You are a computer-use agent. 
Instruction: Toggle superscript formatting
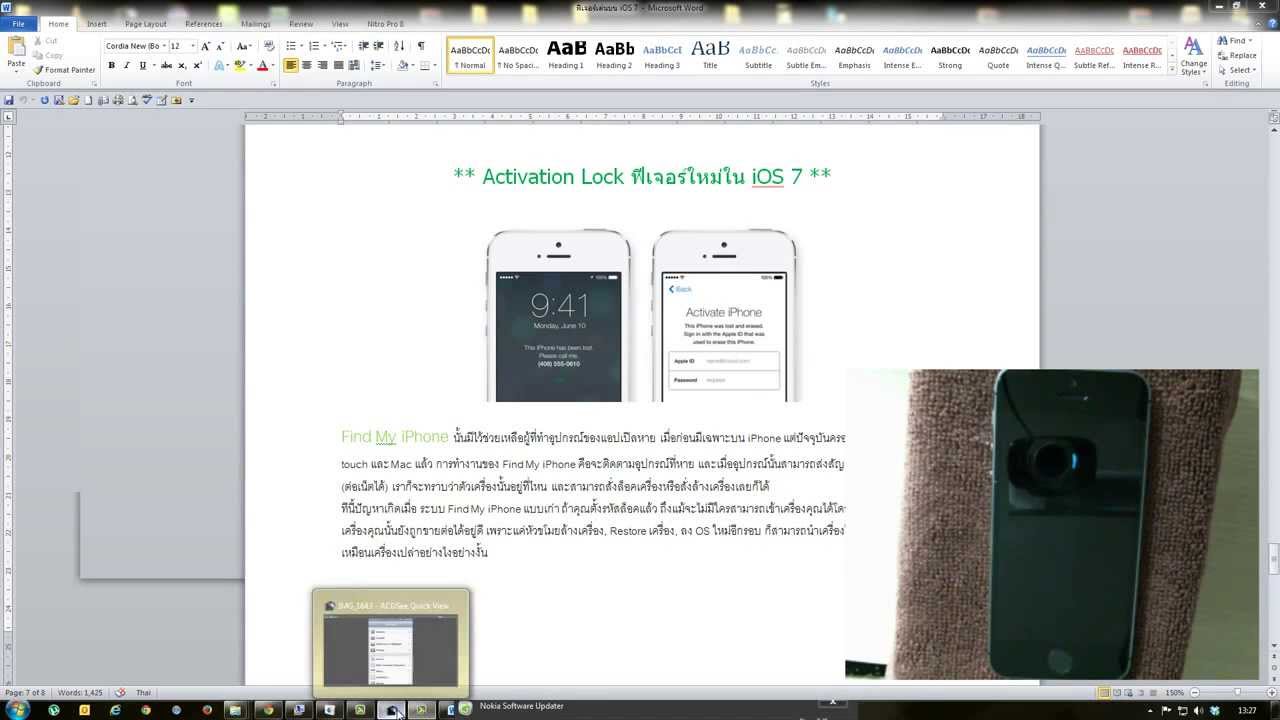(197, 65)
